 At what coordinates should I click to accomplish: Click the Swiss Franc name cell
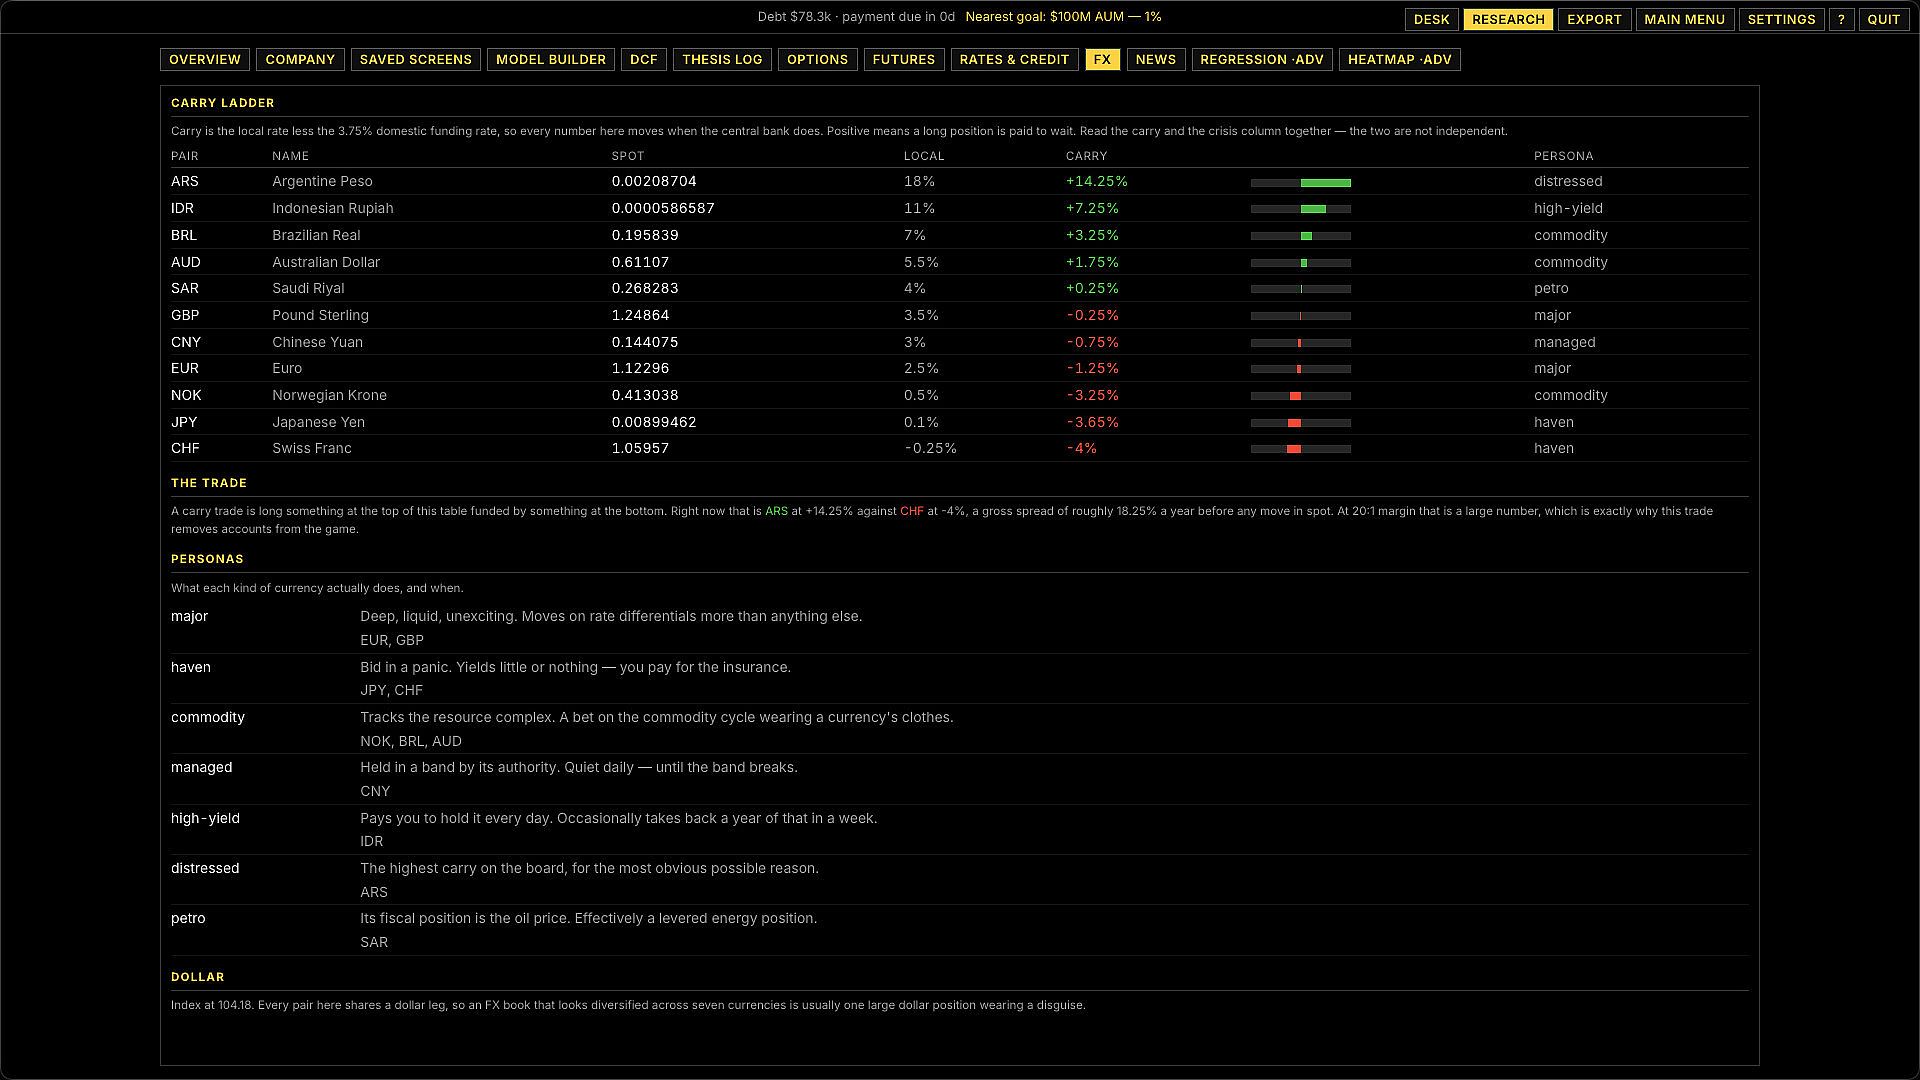point(311,448)
